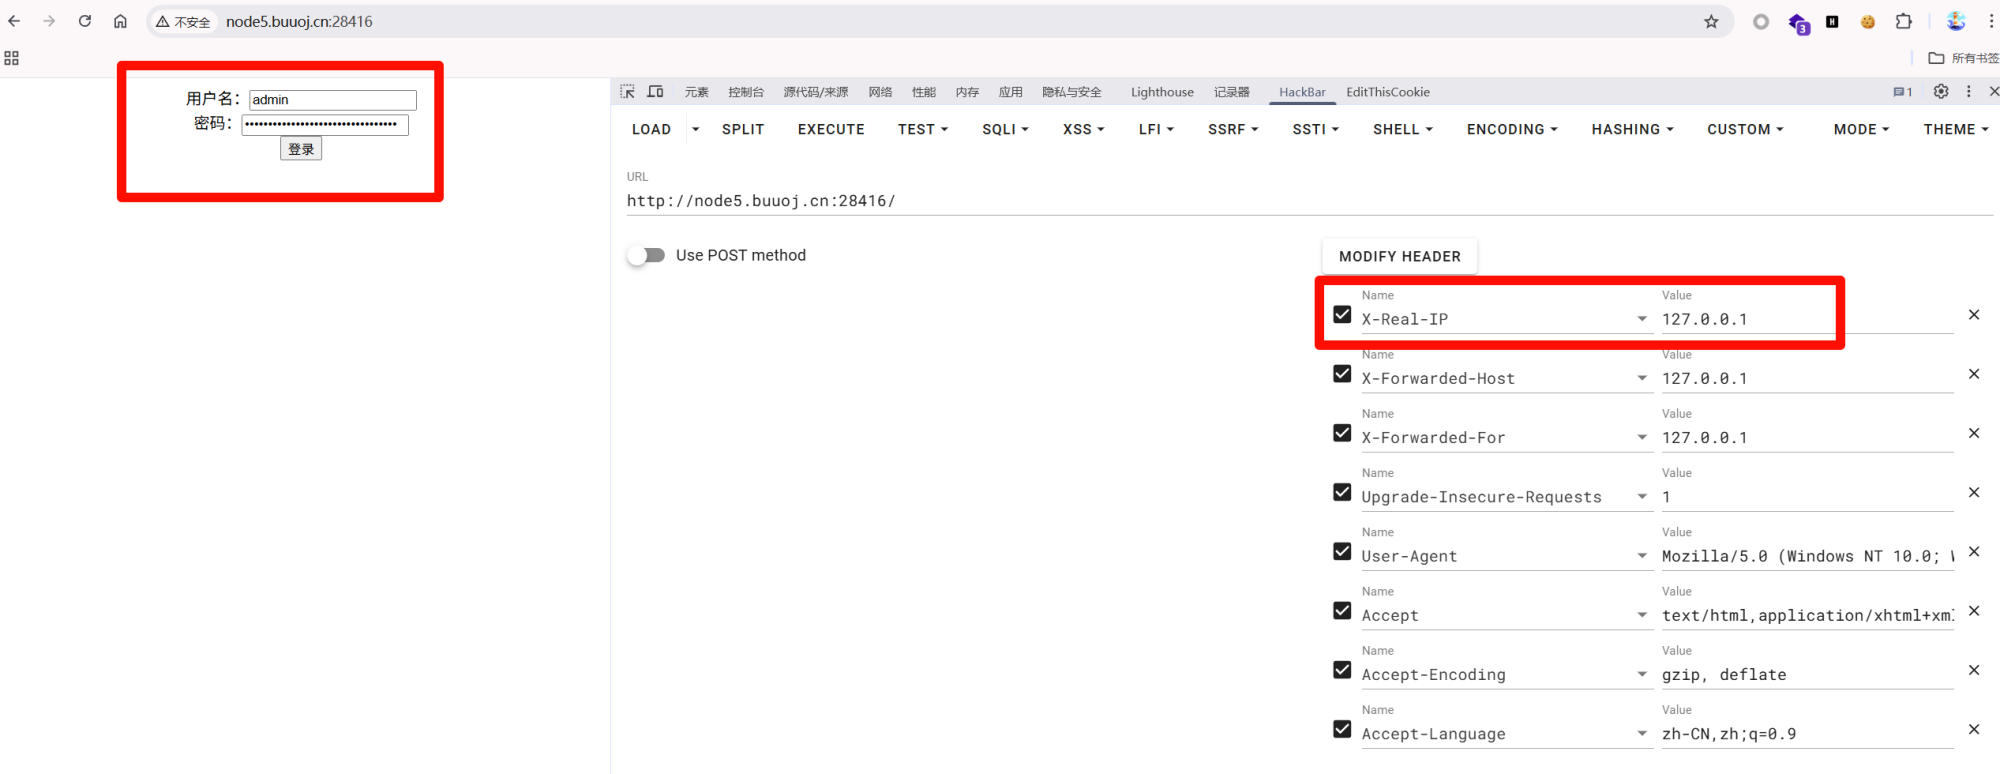The image size is (2000, 774).
Task: Open DevTools settings gear icon
Action: tap(1940, 92)
